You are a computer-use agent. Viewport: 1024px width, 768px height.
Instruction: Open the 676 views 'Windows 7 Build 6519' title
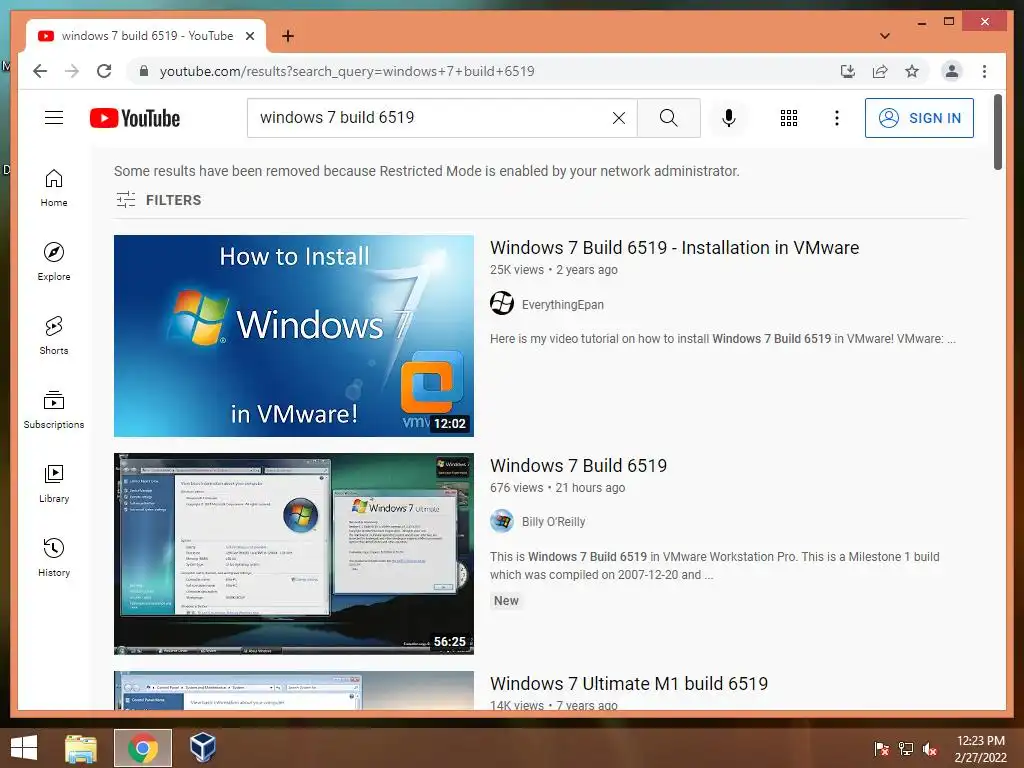click(579, 466)
